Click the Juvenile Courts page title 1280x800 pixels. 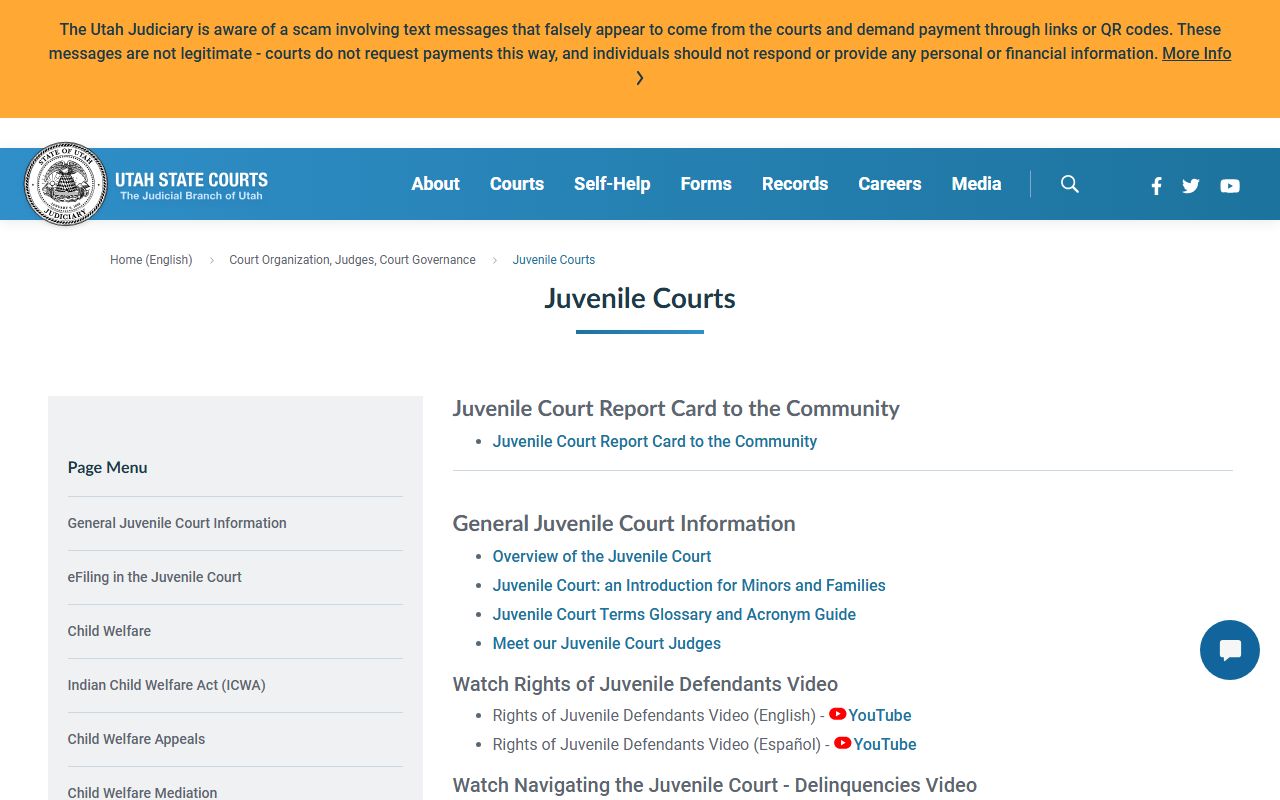(640, 298)
